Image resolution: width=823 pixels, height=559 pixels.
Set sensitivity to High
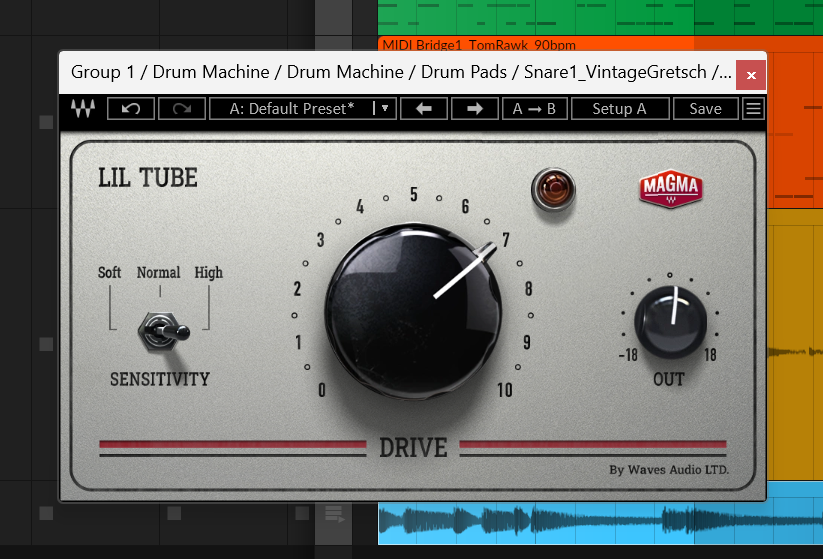click(x=208, y=273)
